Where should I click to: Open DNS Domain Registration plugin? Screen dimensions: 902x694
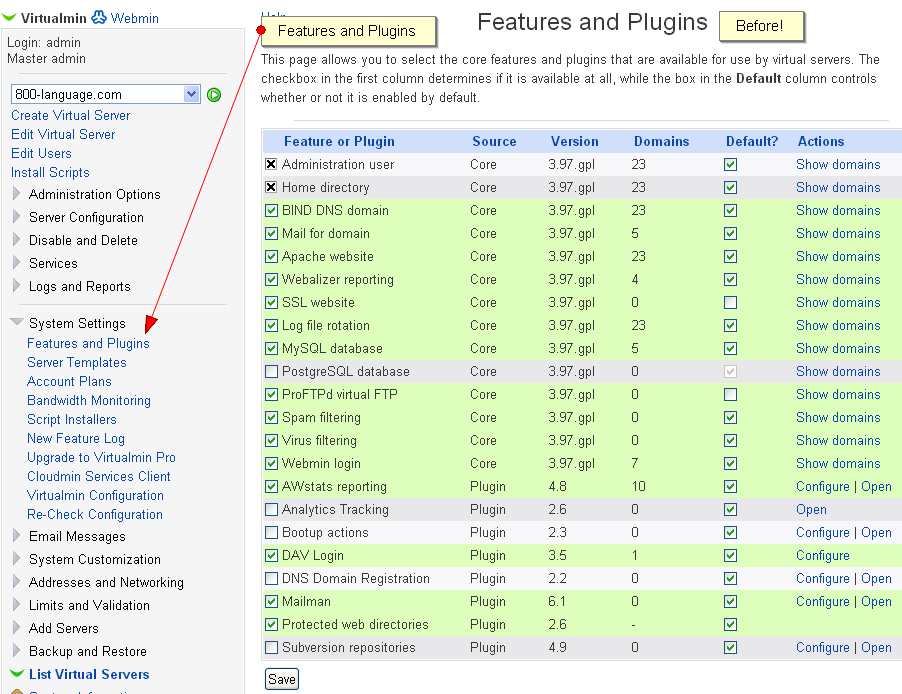[876, 578]
